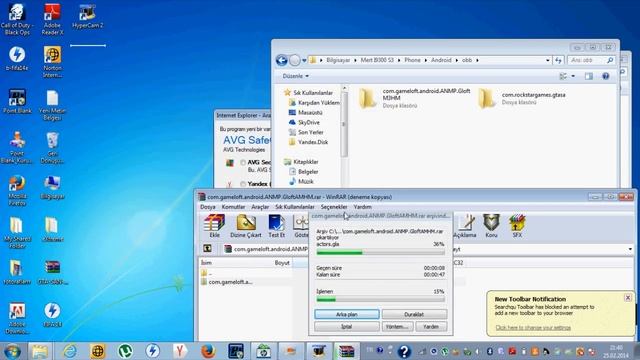
Task: Open Sık Kullanılanlar menu in WinRAR
Action: coord(295,207)
